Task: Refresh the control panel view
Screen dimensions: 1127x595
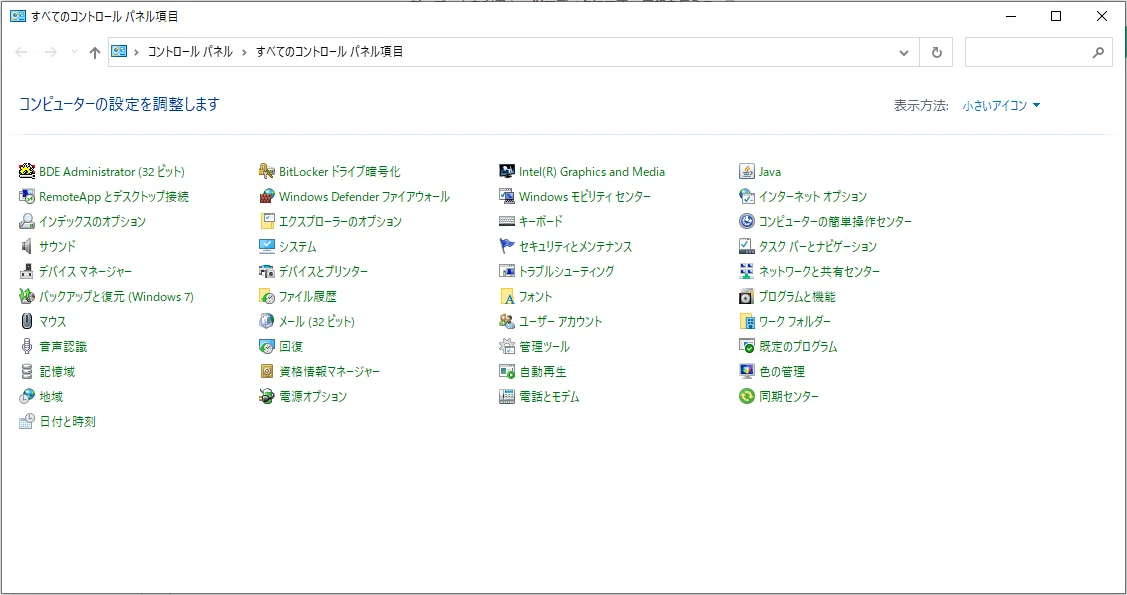Action: [x=937, y=52]
